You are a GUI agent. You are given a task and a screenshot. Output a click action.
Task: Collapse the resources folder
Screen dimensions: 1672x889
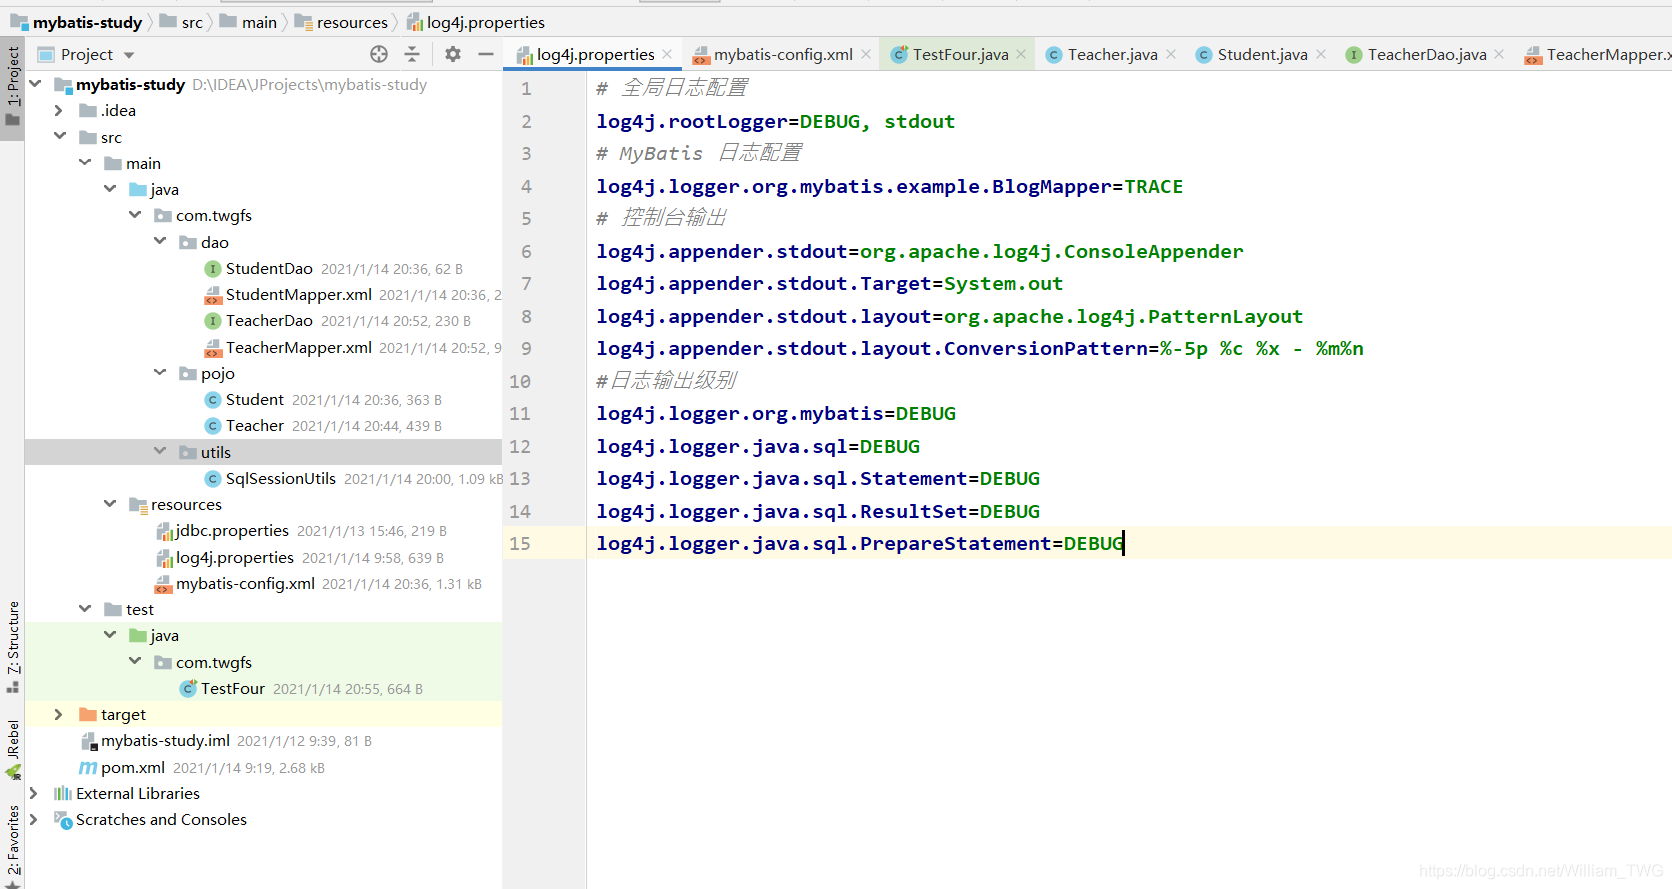pyautogui.click(x=110, y=503)
